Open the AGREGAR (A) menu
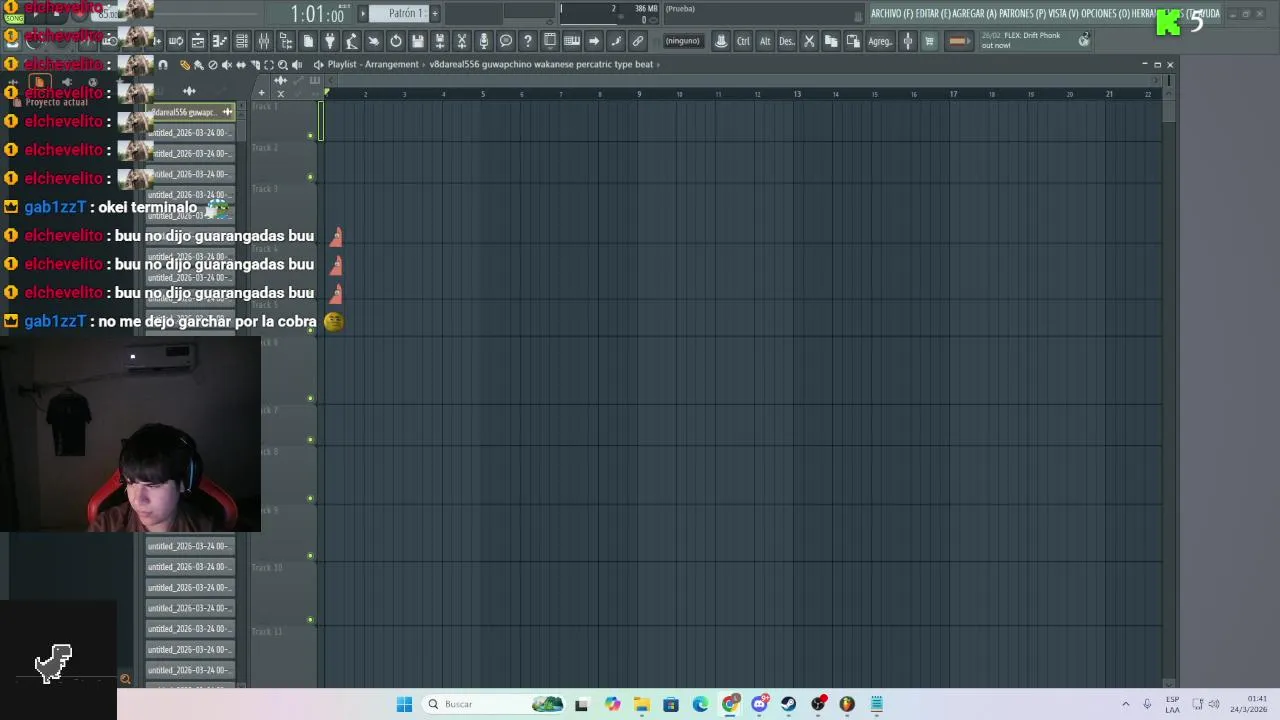The height and width of the screenshot is (720, 1280). coord(975,13)
